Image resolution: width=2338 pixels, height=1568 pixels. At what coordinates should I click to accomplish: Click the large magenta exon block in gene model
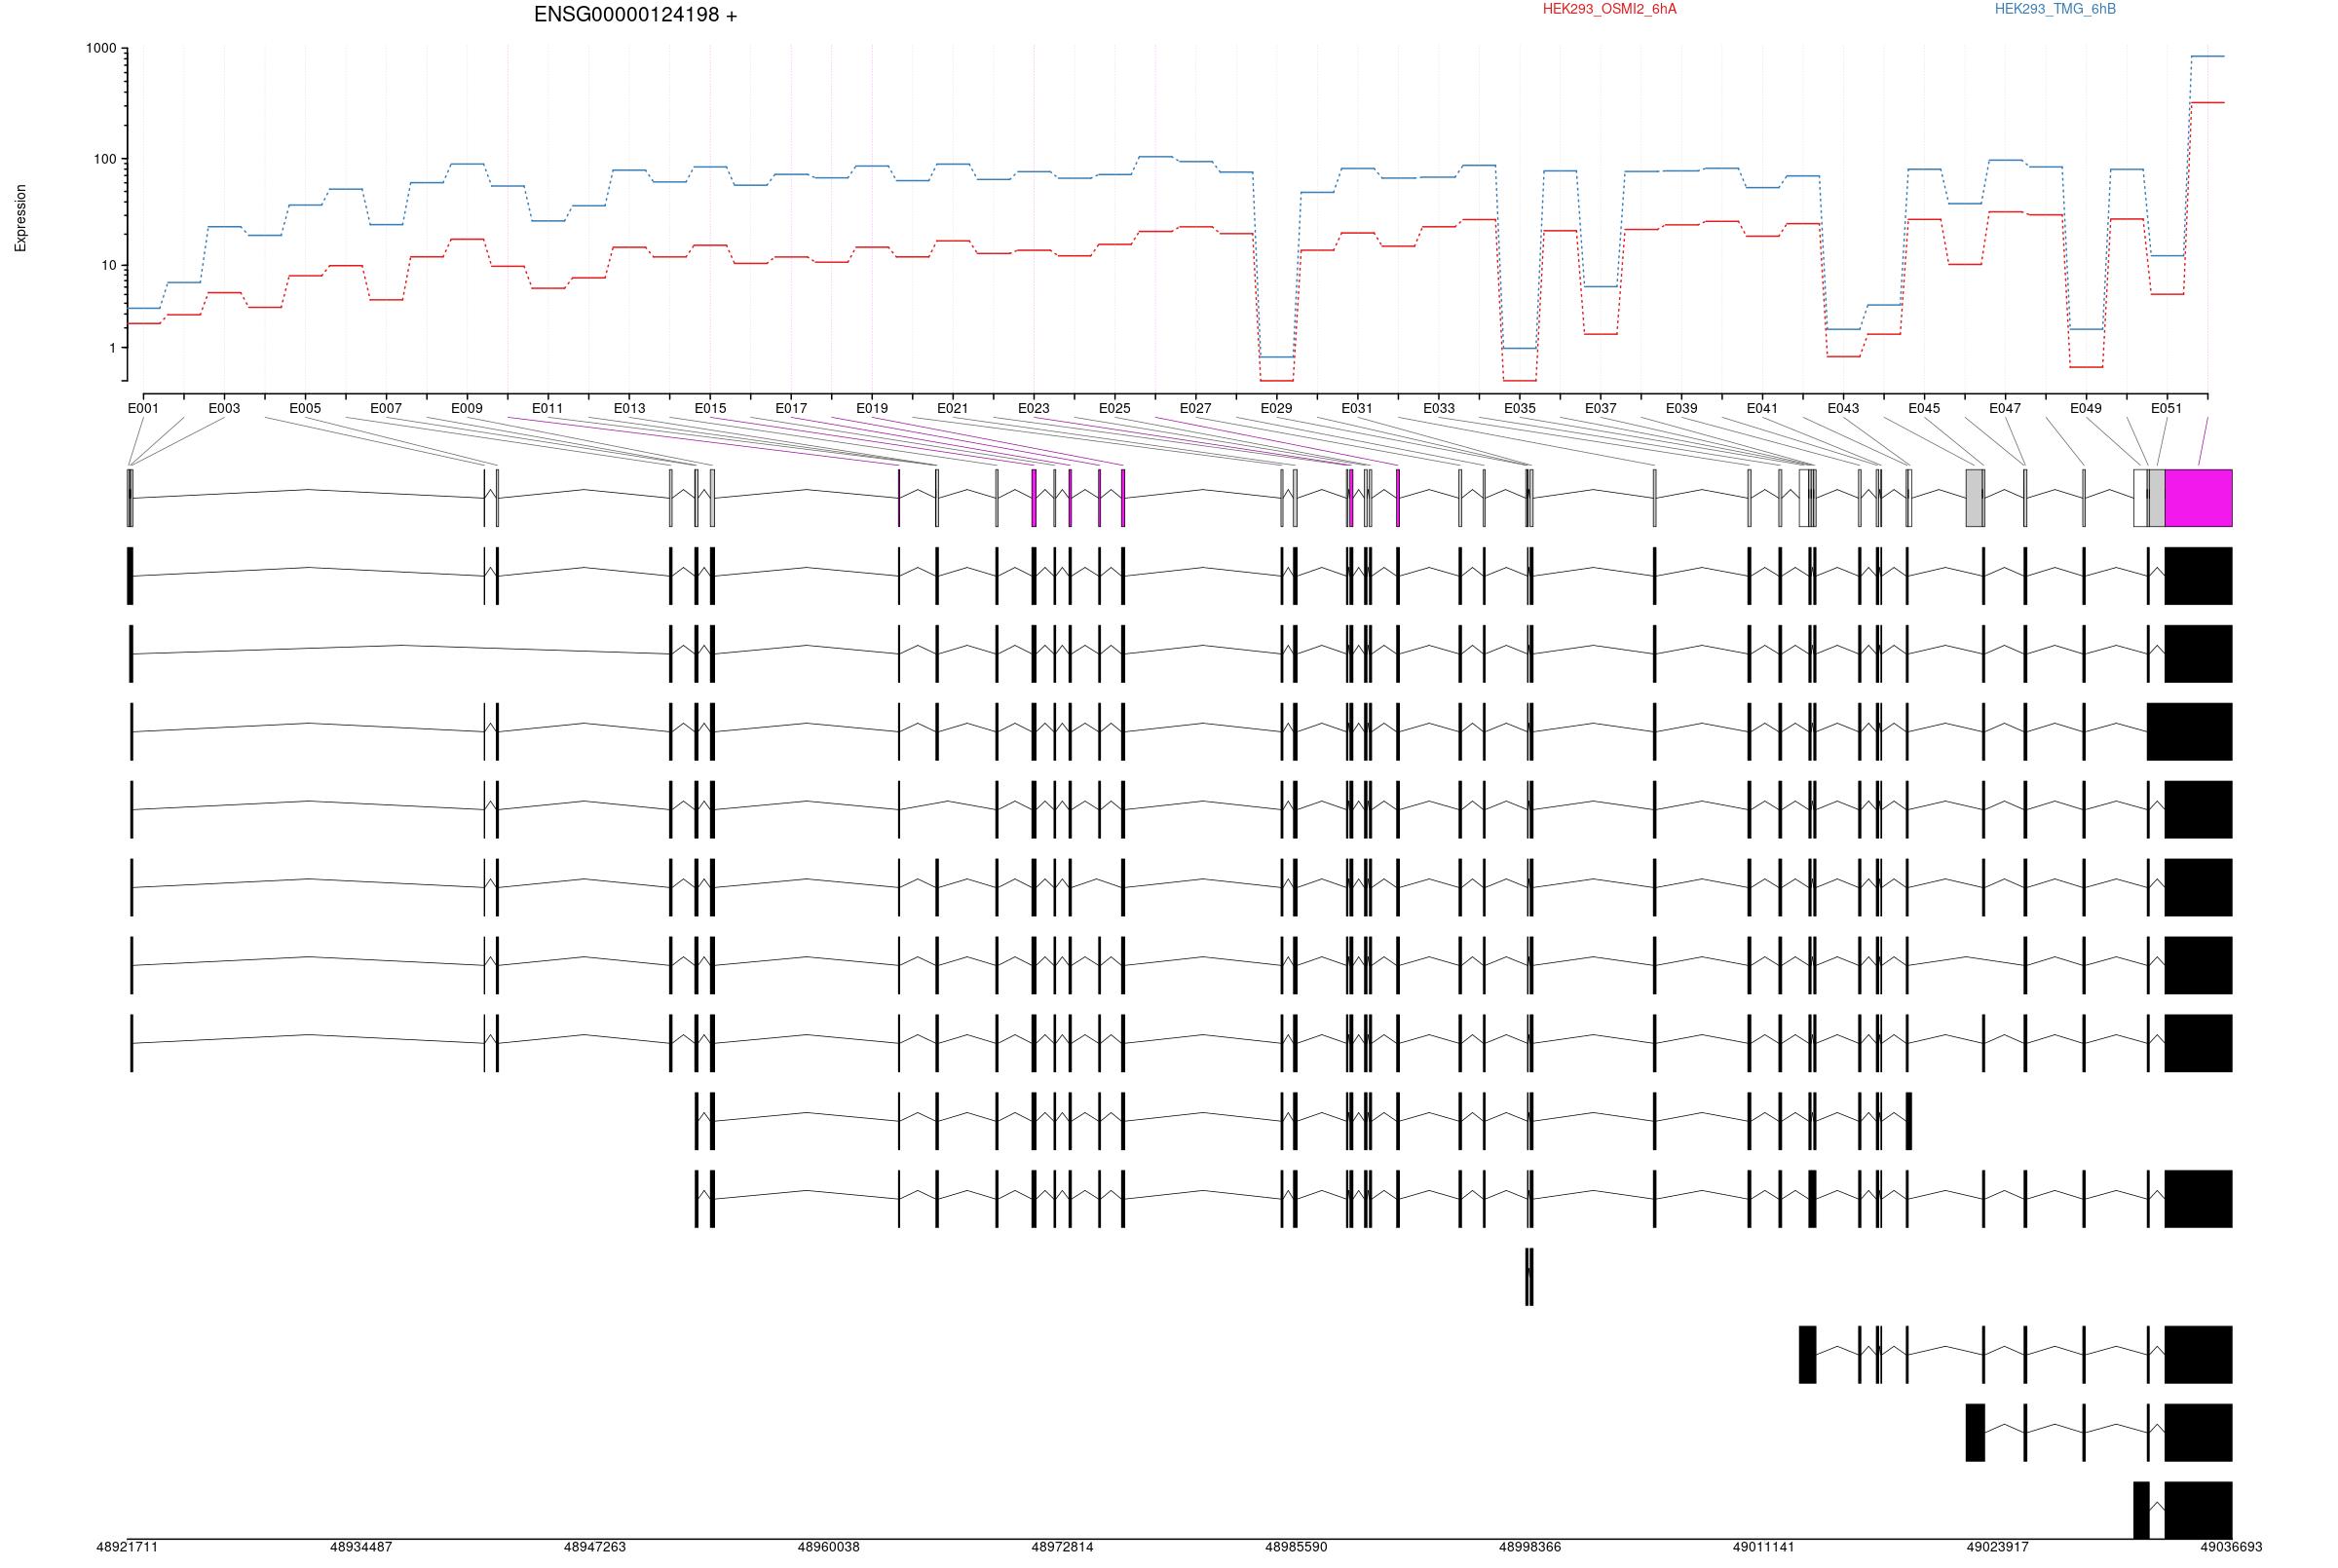coord(2198,498)
